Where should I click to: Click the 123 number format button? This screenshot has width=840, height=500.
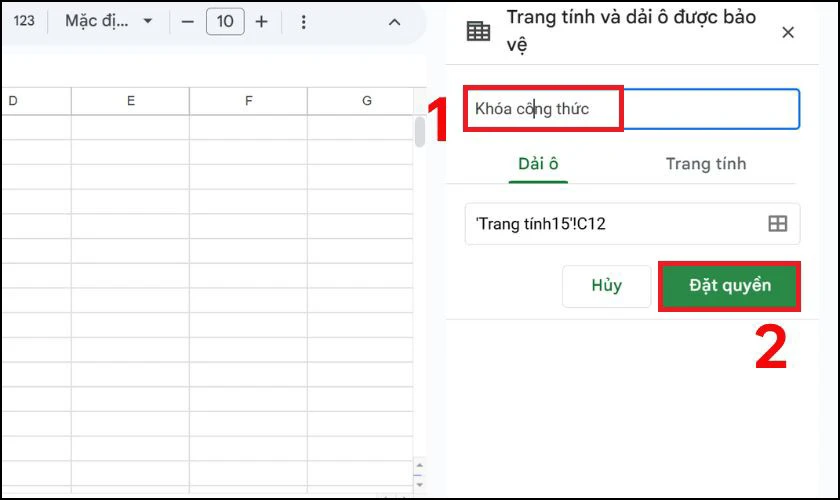(24, 21)
